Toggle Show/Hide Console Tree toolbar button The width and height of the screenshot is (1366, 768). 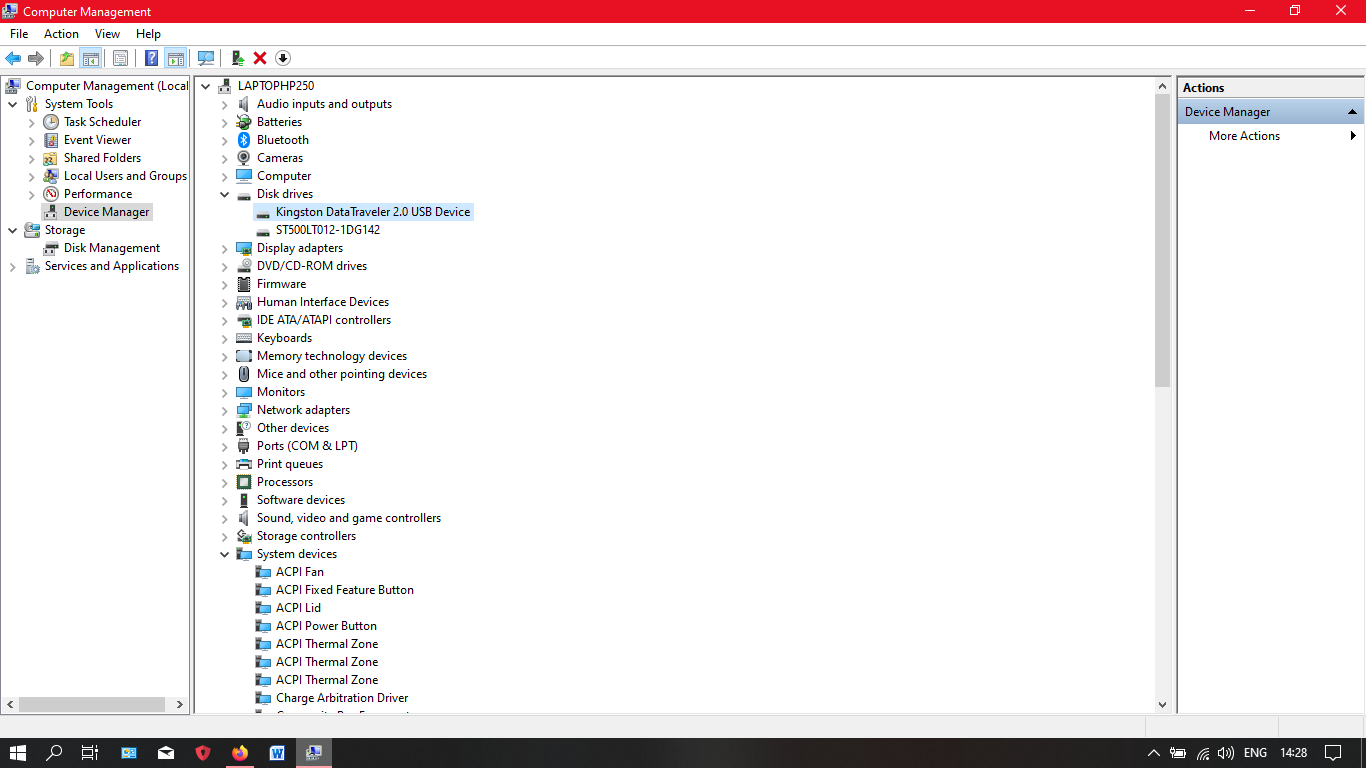90,58
